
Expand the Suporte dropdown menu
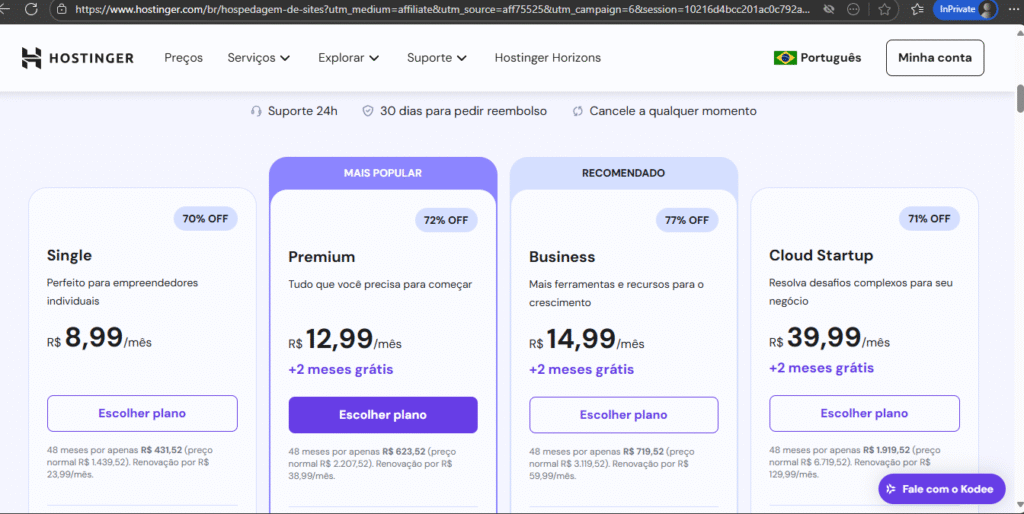[x=437, y=58]
